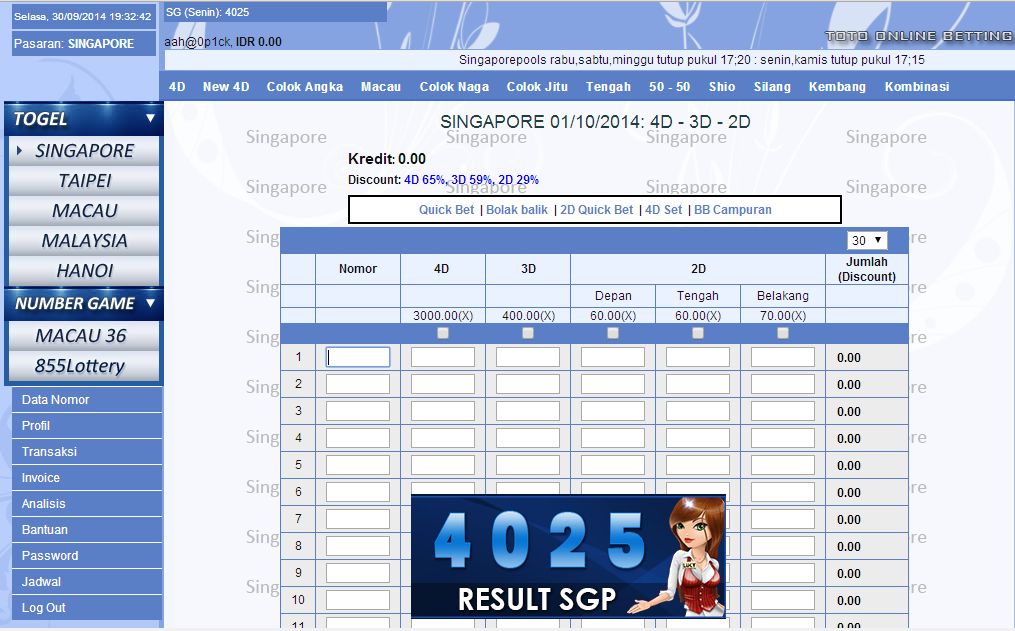
Task: Focus 3D input in row 2
Action: point(528,384)
